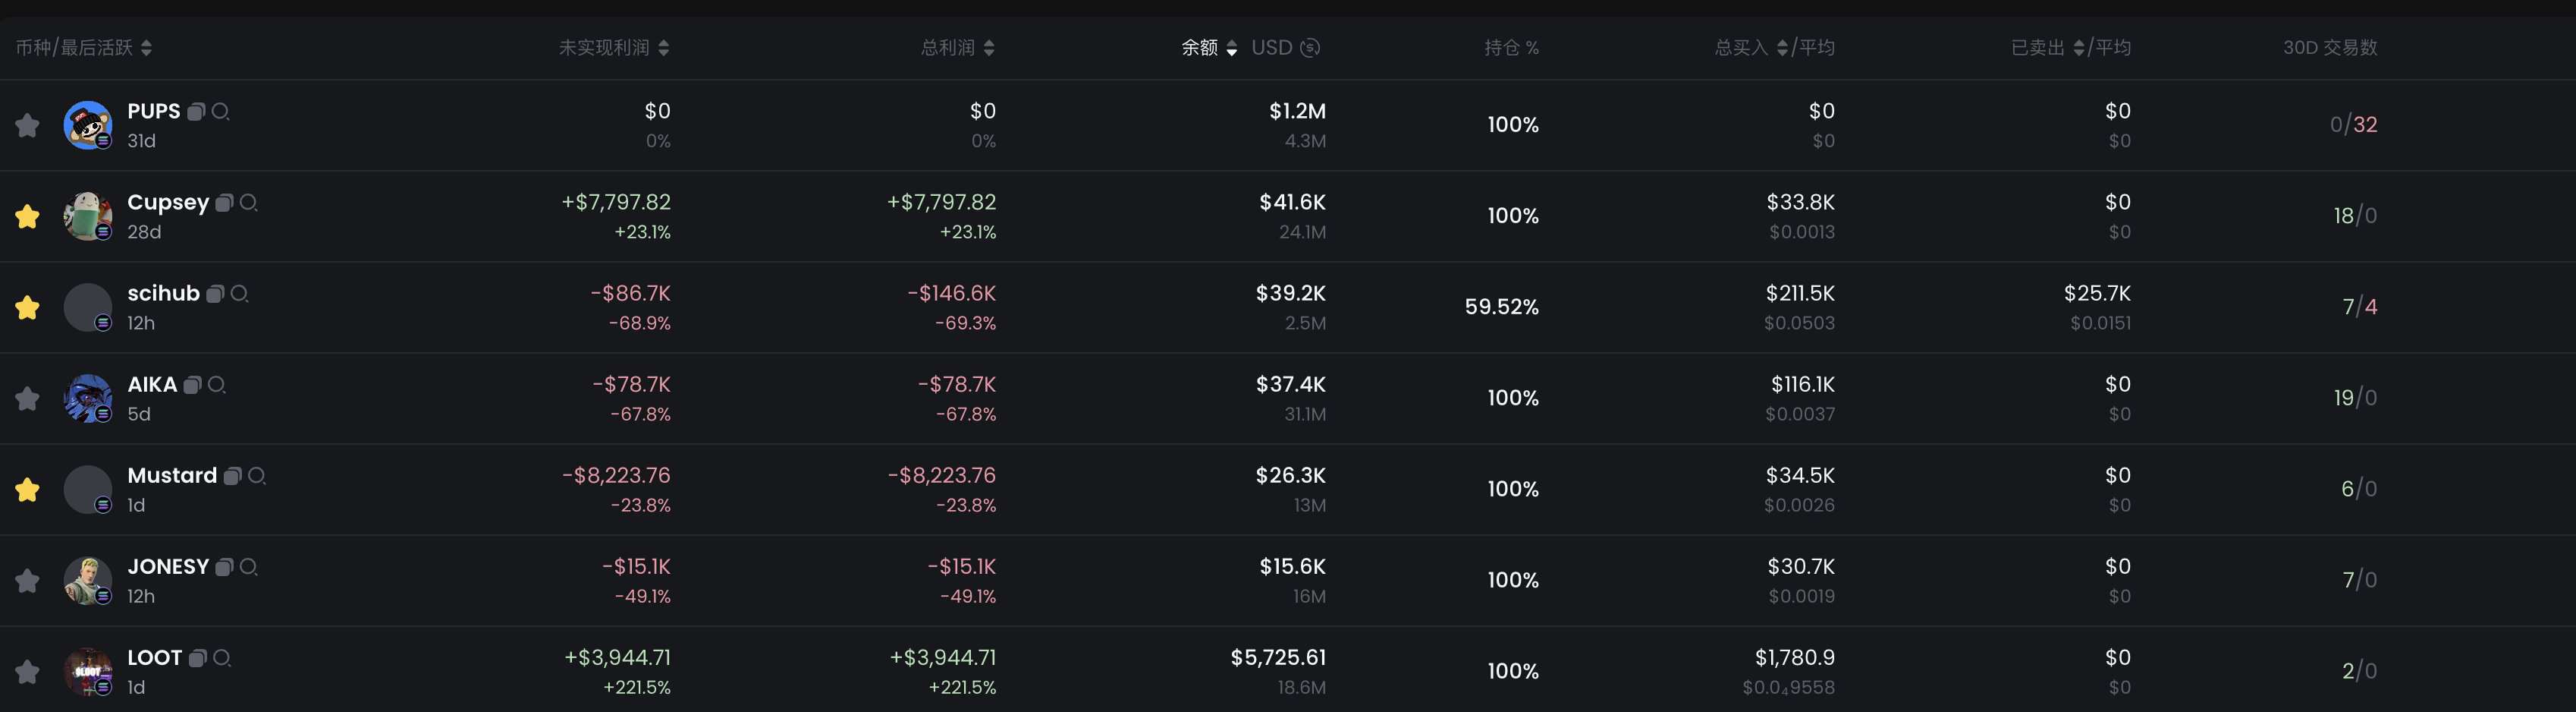Sort by 总利润 column arrows
This screenshot has height=712, width=2576.
click(x=989, y=48)
